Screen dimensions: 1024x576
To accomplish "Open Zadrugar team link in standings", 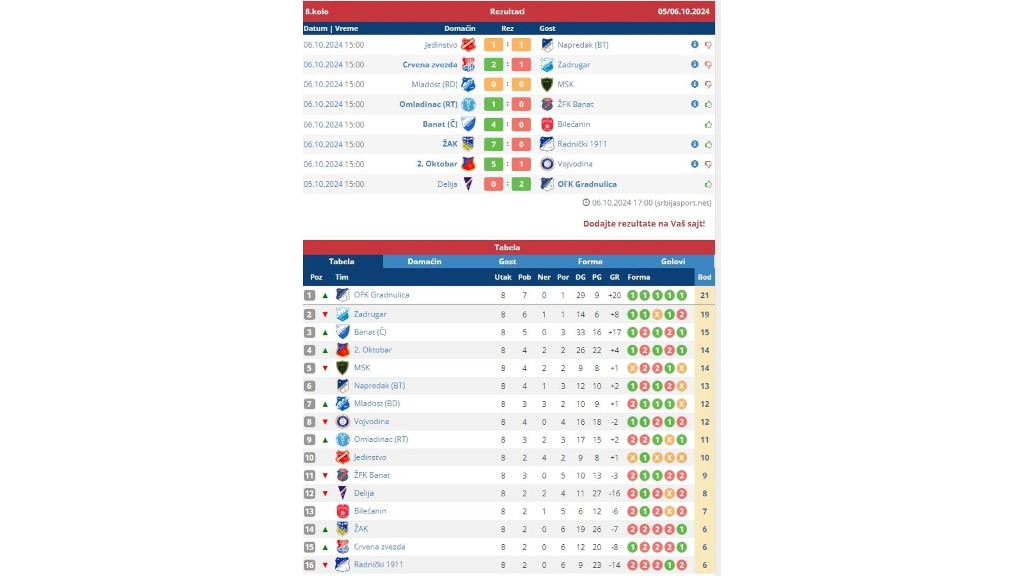I will pos(370,314).
